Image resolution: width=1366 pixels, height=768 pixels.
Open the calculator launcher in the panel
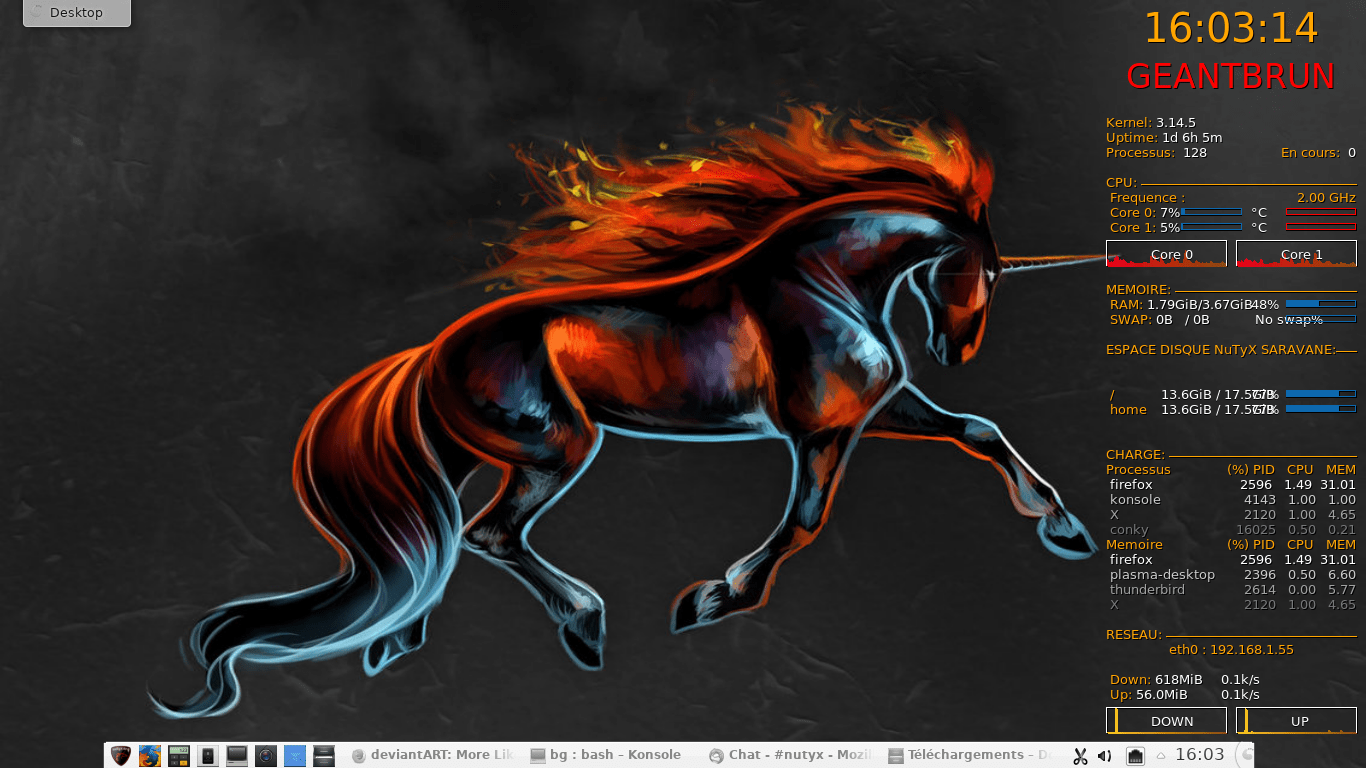(x=179, y=756)
